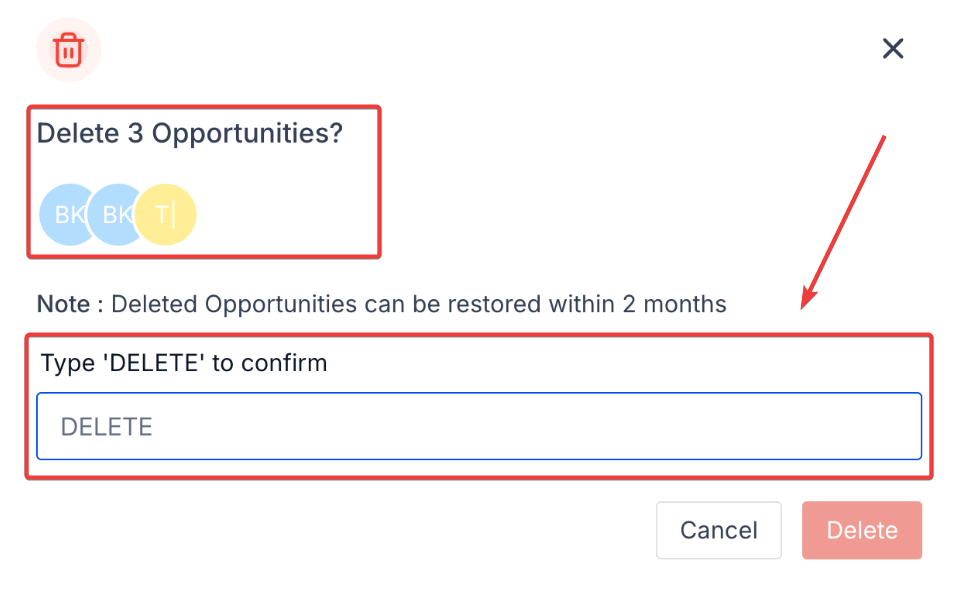Screen dimensions: 959x601
Task: Select the middle BK avatar
Action: coord(113,214)
